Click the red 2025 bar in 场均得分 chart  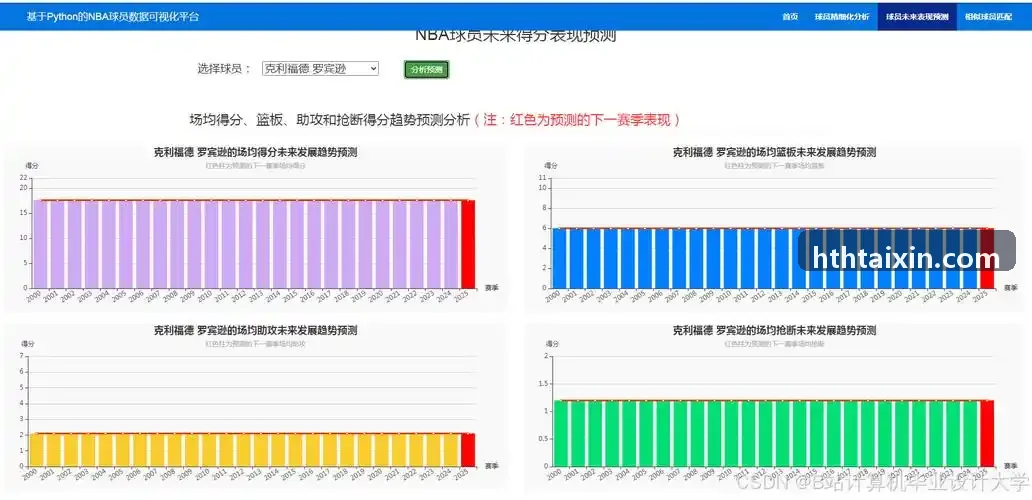point(468,244)
